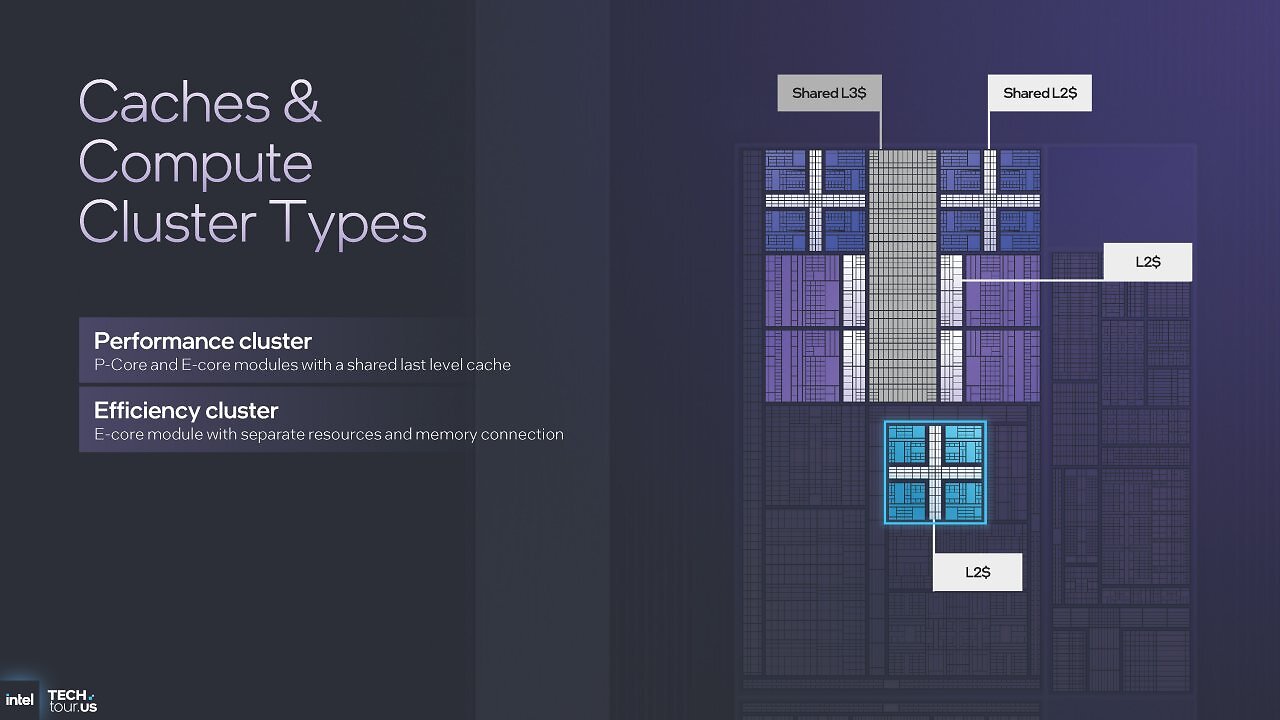Click the top-left blue E-core module
The image size is (1280, 720).
[815, 200]
